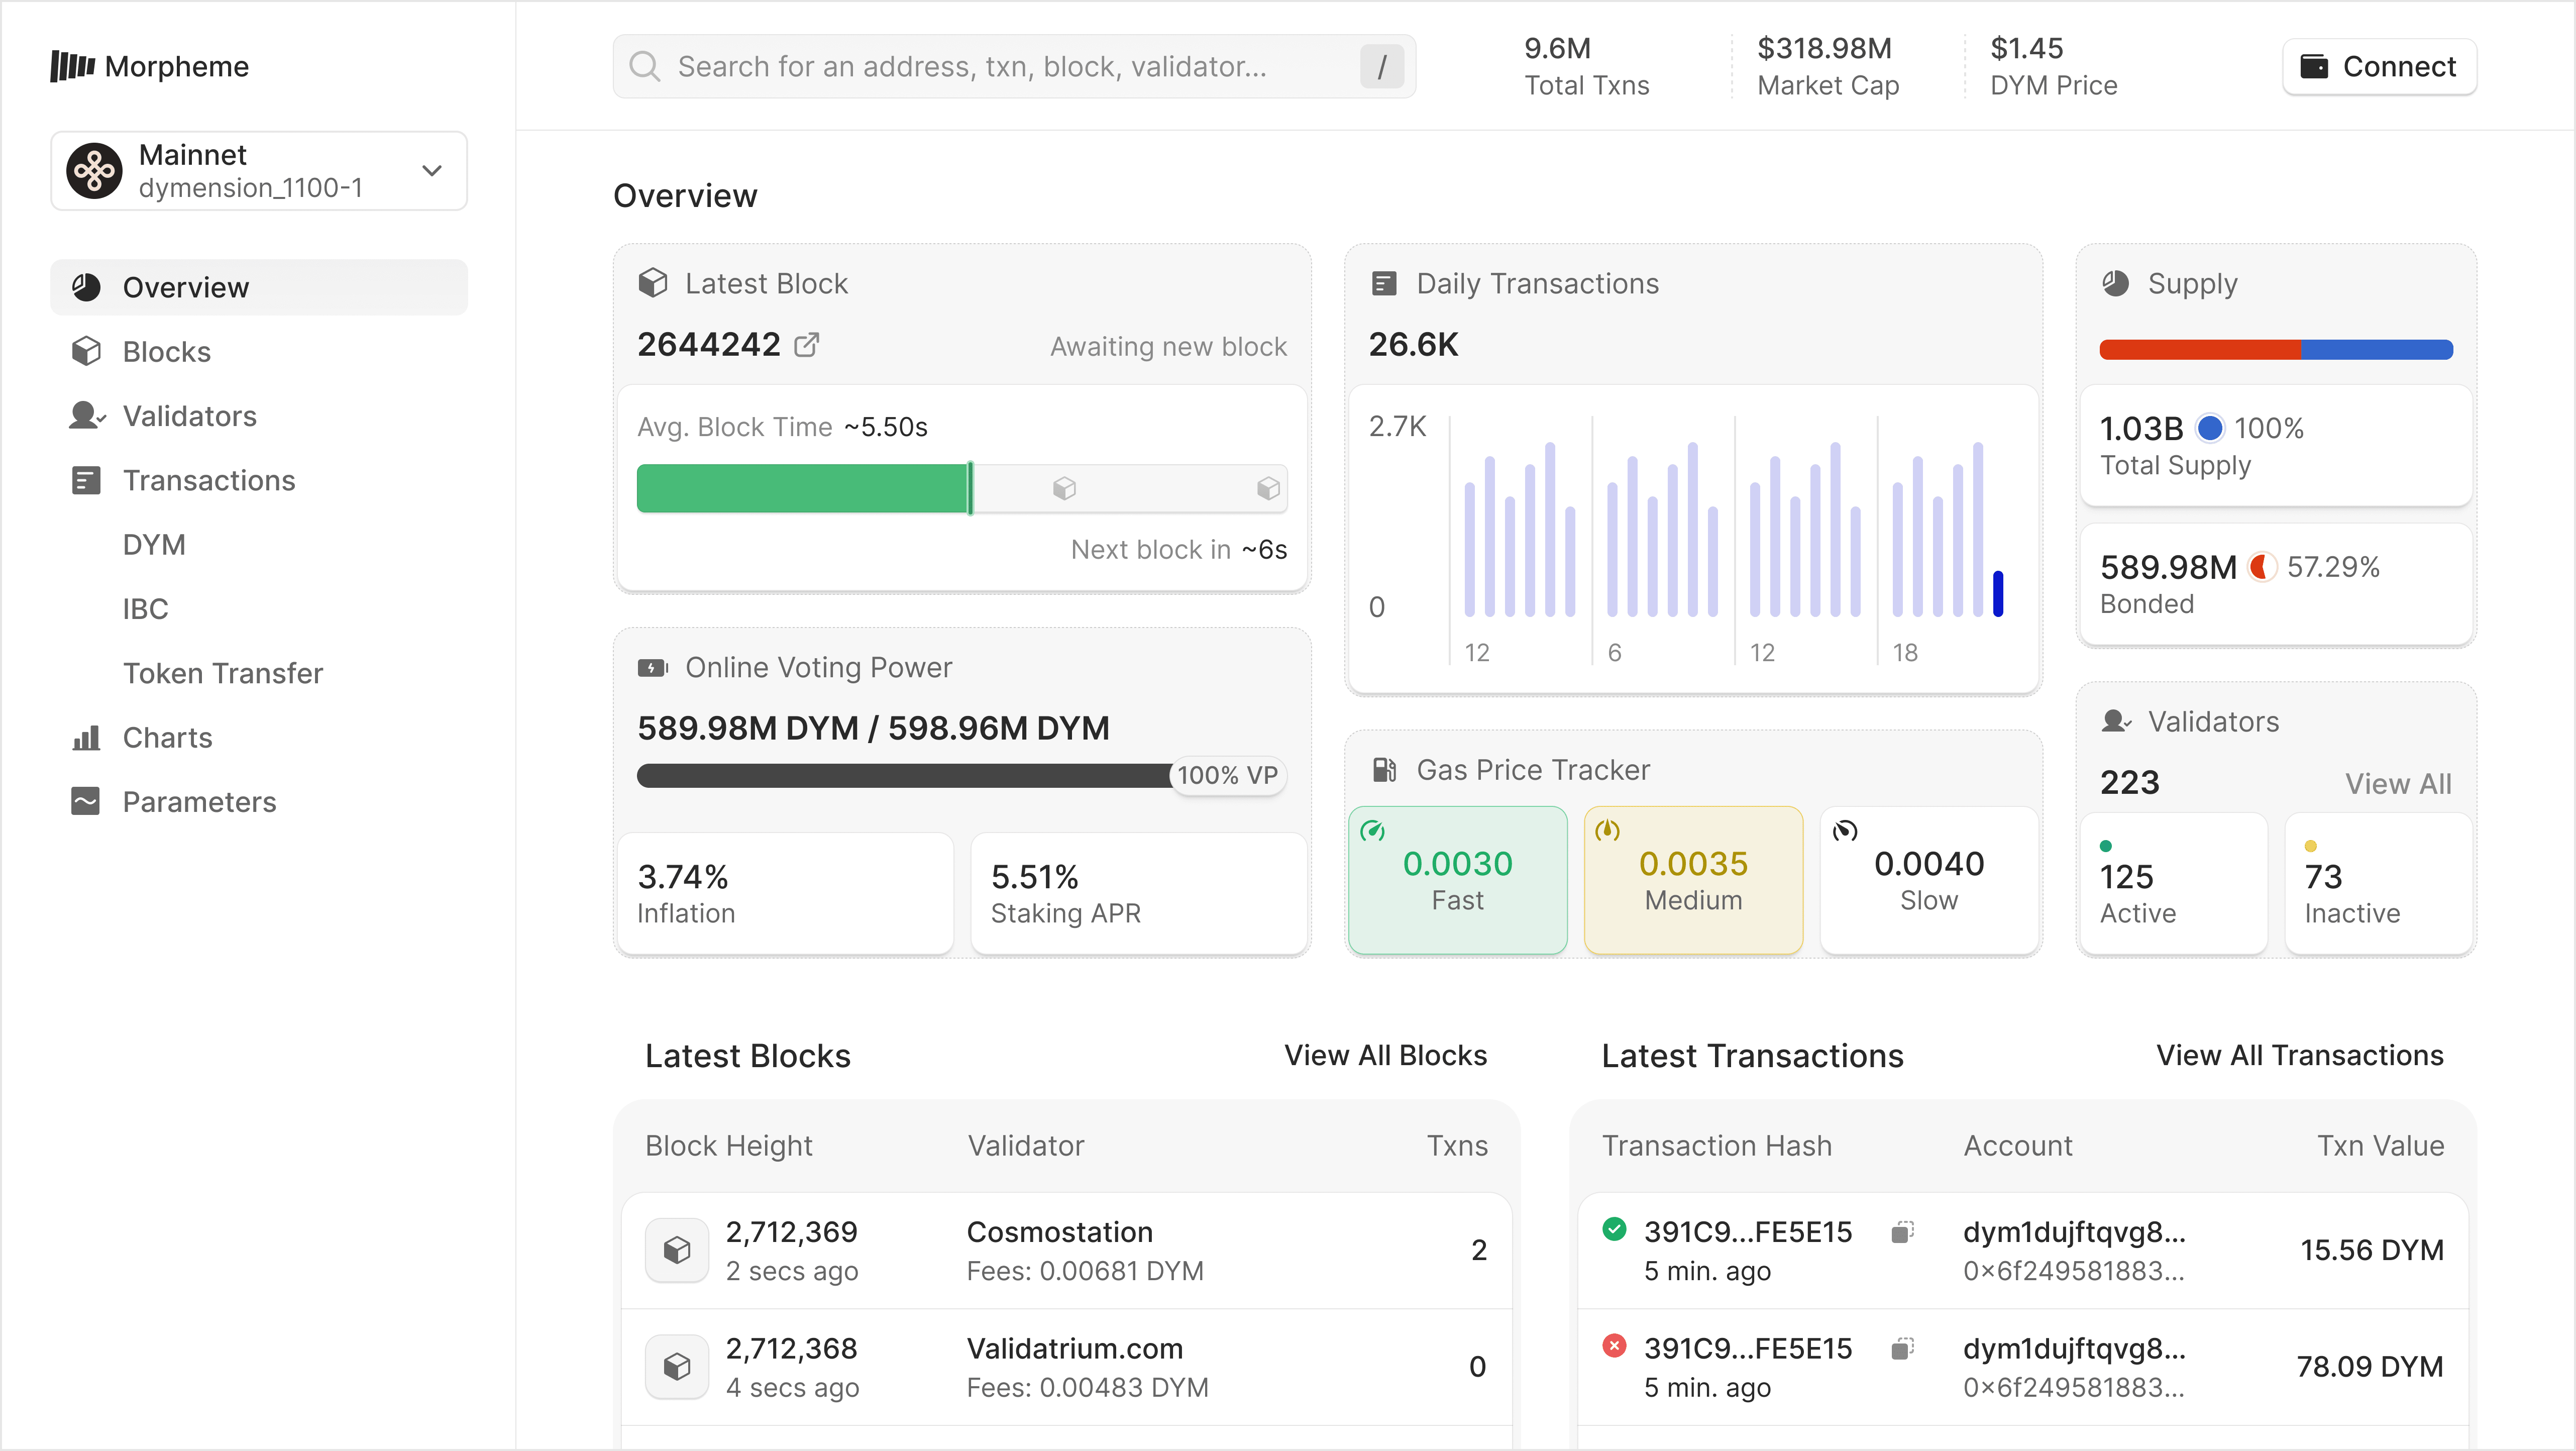Click the Morpheme logo icon
This screenshot has height=1451, width=2576.
73,67
